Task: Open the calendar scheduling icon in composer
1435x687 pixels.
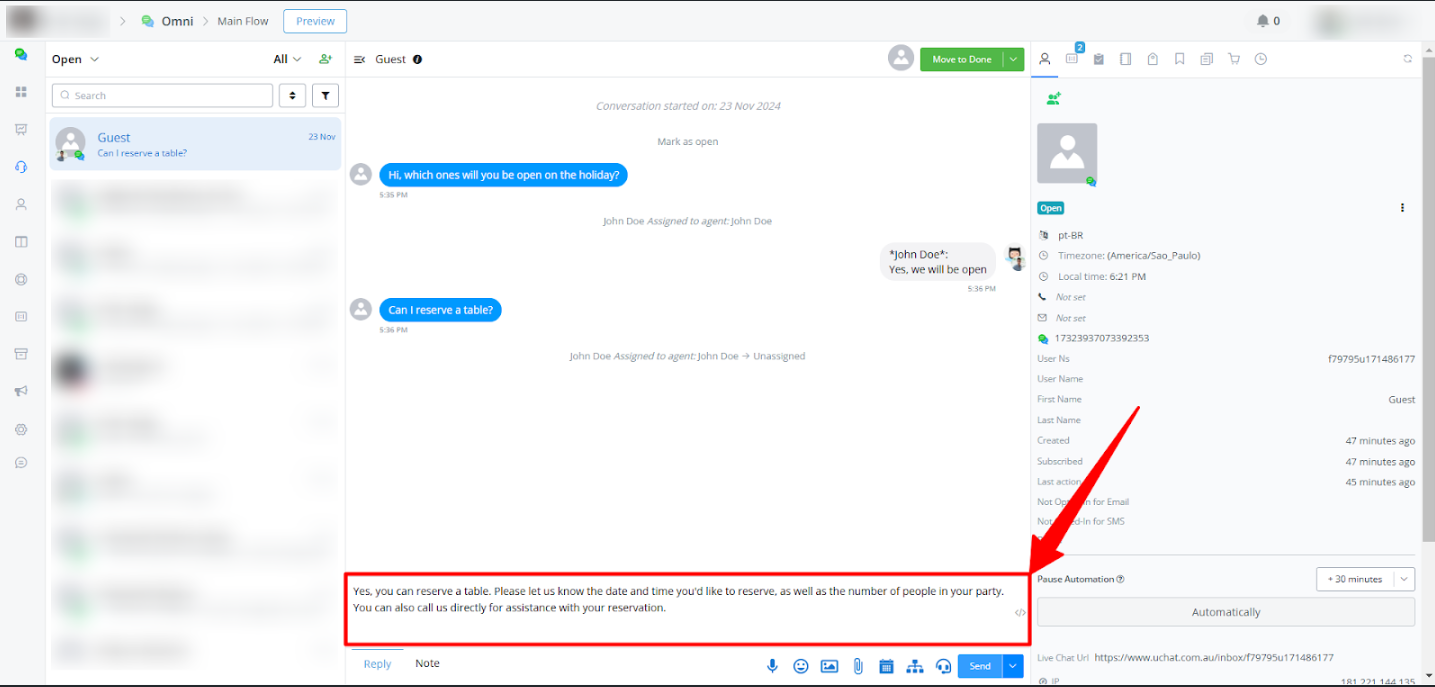Action: click(886, 666)
